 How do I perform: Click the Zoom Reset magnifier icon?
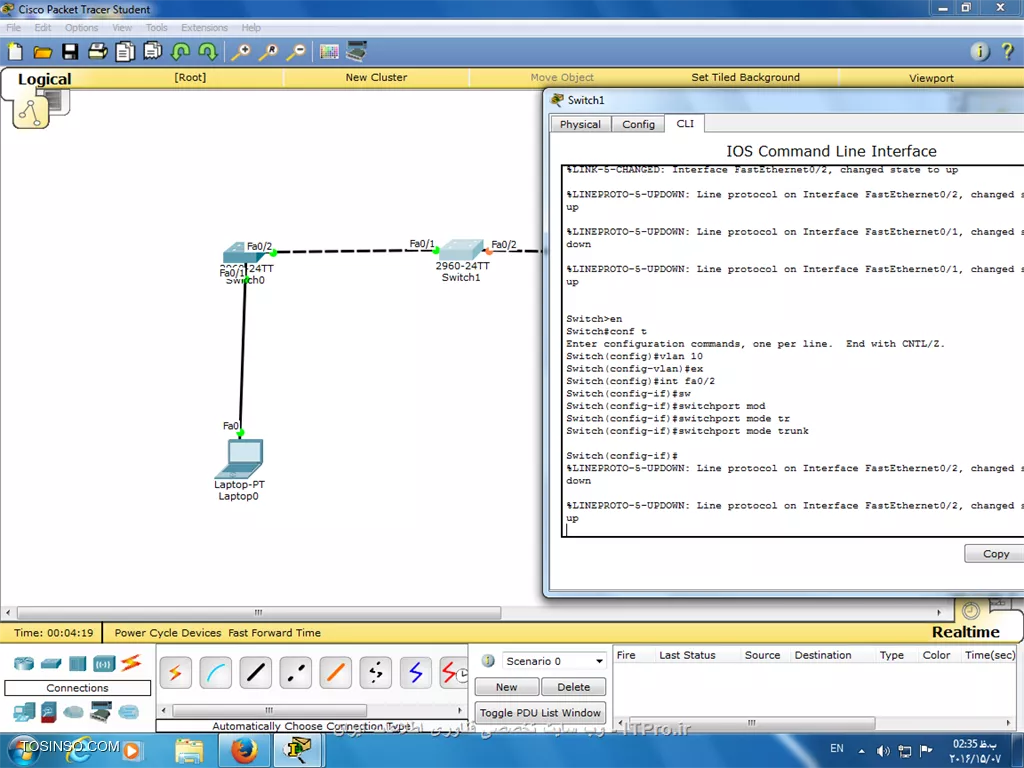(268, 52)
